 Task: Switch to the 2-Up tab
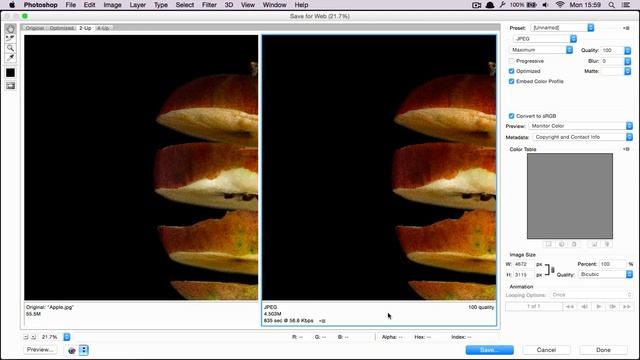pos(85,28)
